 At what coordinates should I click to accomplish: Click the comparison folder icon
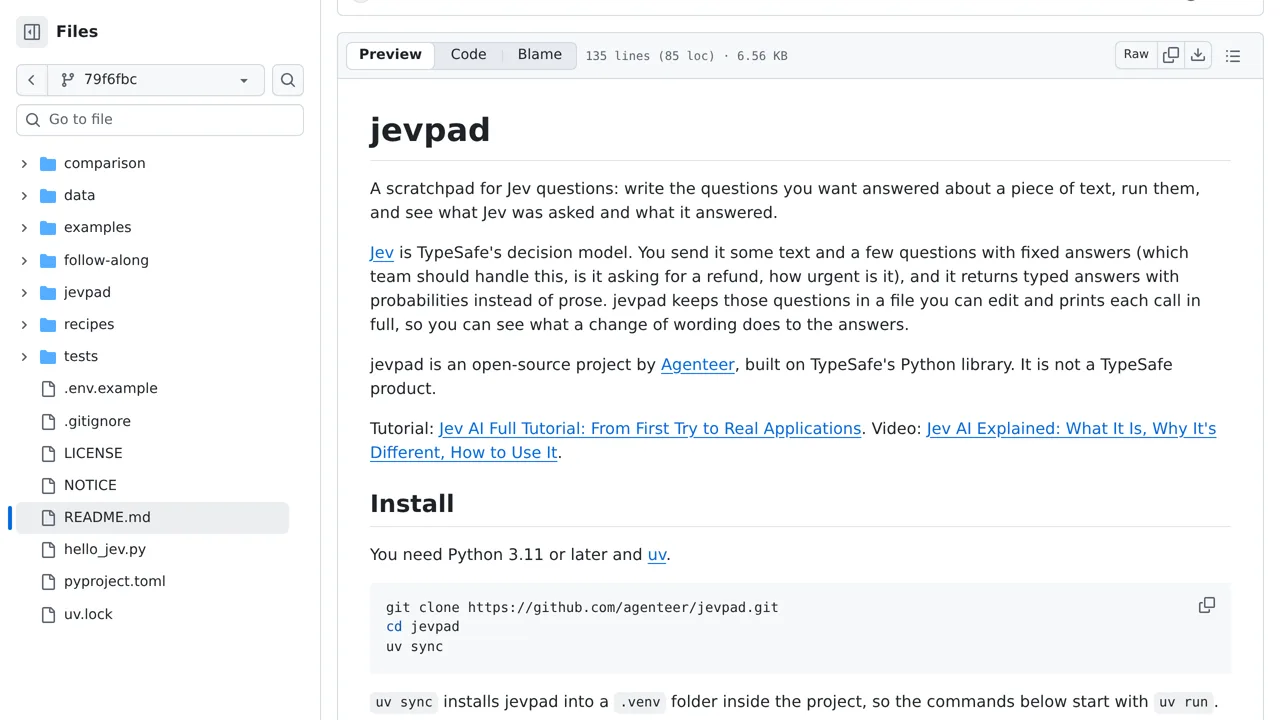point(48,163)
